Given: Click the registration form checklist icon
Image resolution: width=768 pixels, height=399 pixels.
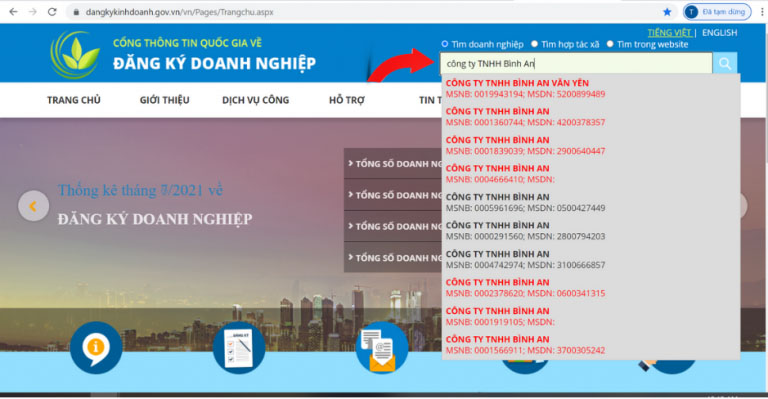Looking at the screenshot, I should point(239,348).
